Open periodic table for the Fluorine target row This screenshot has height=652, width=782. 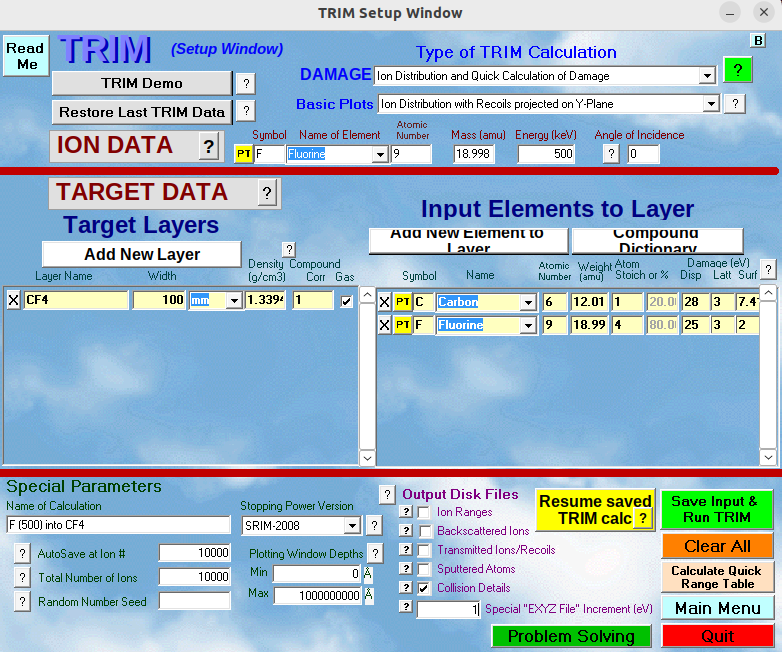(x=402, y=325)
